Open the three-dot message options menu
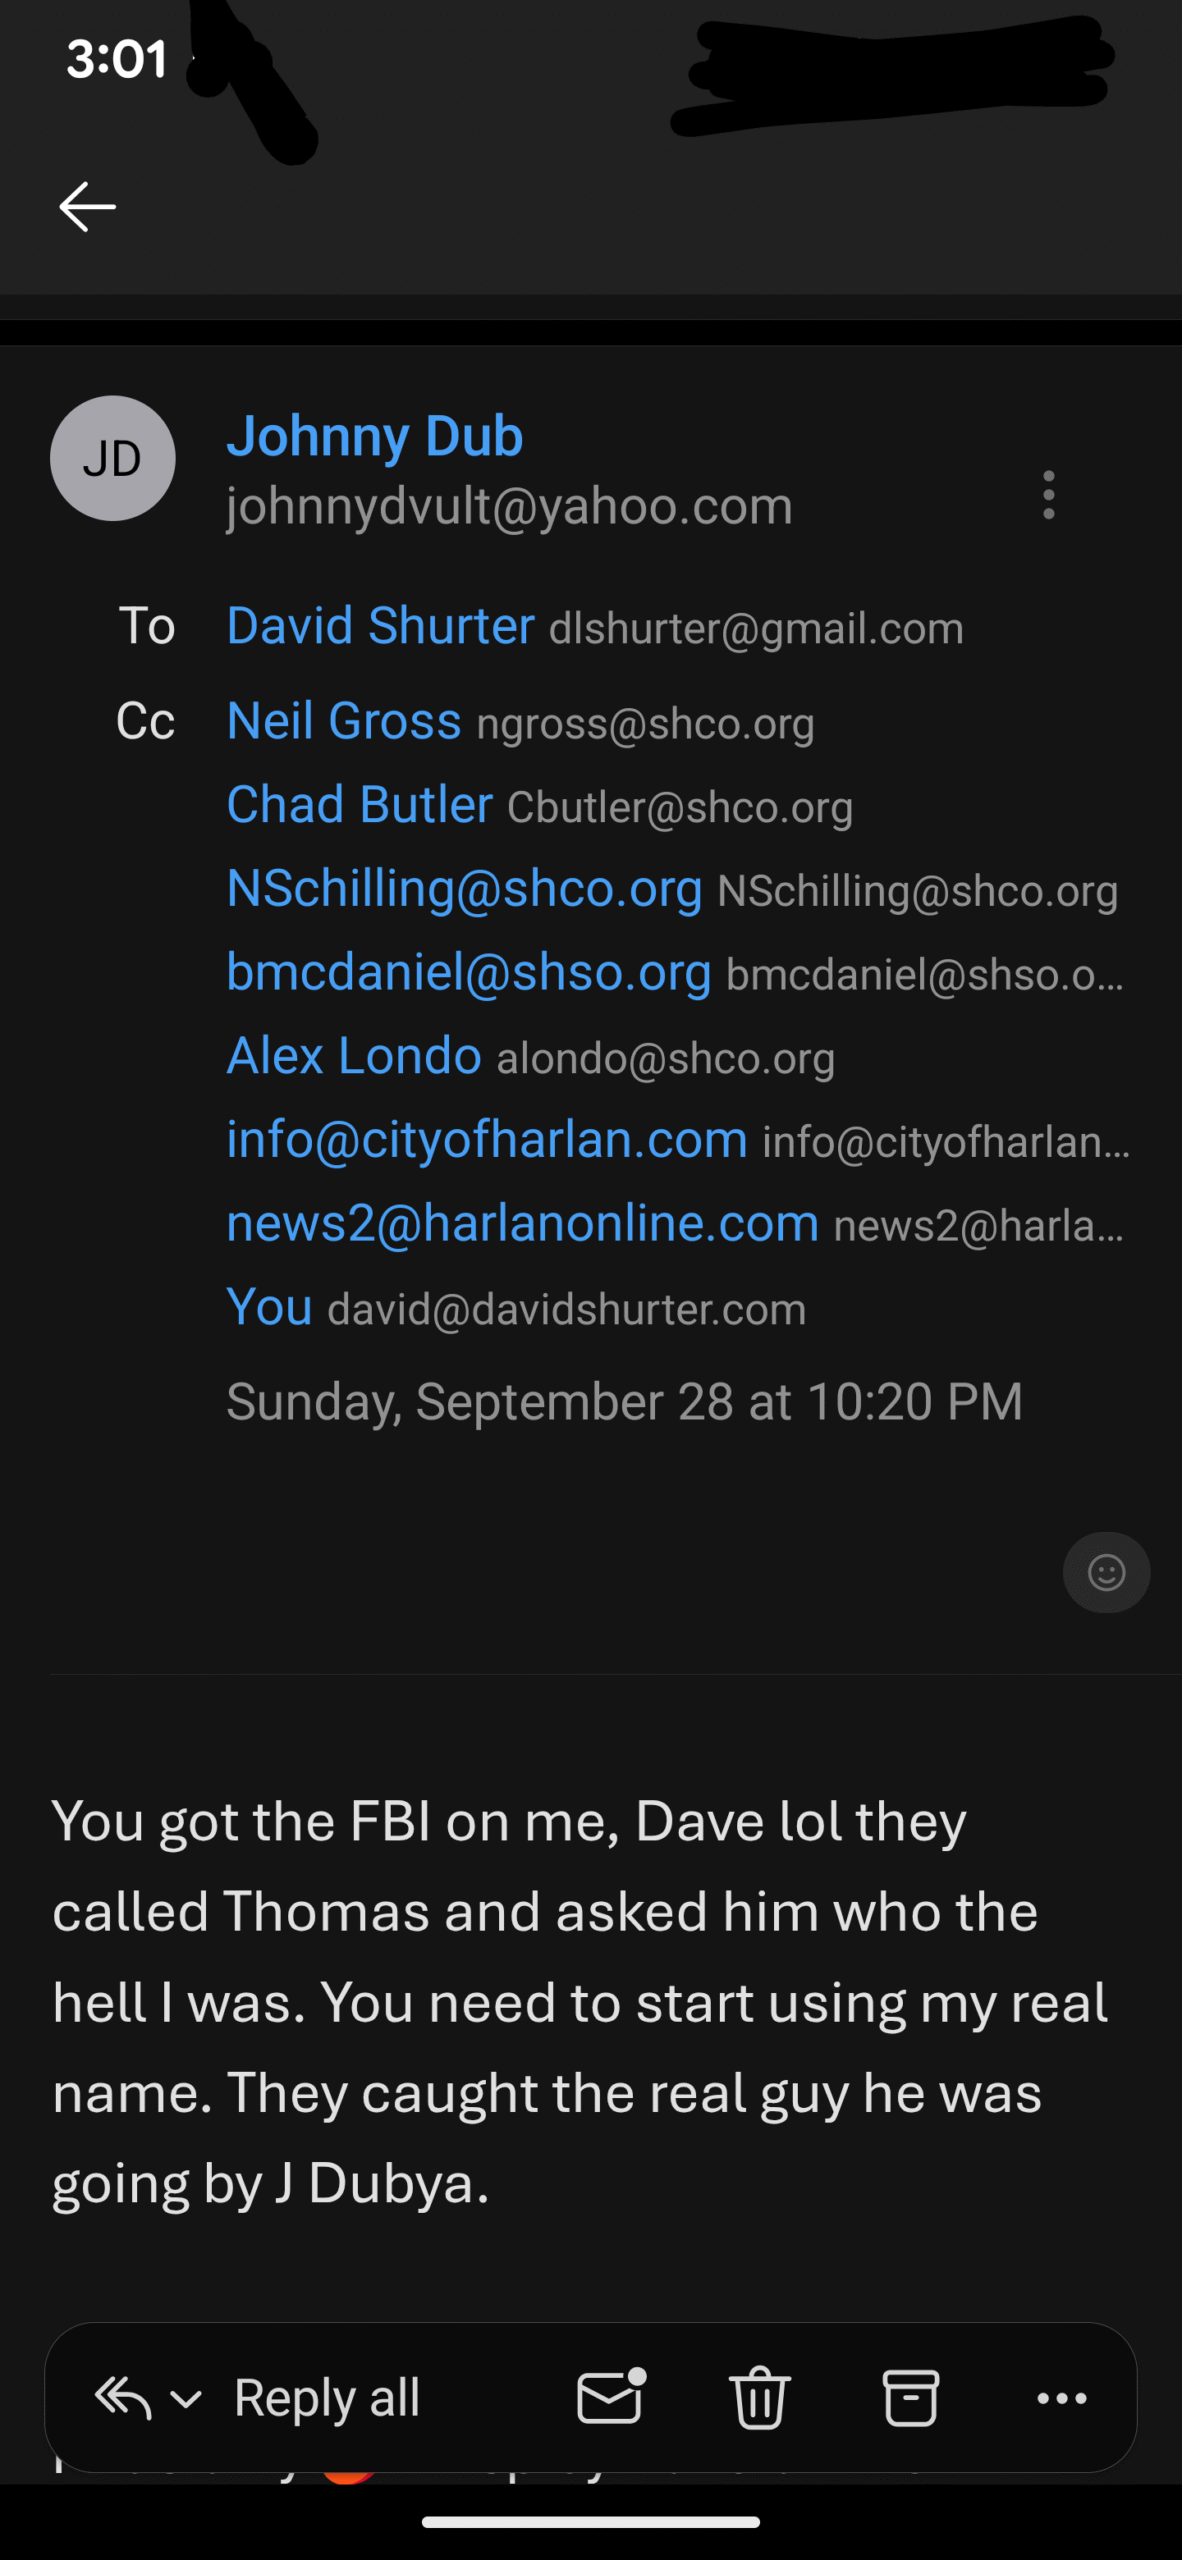The image size is (1182, 2560). coord(1048,495)
